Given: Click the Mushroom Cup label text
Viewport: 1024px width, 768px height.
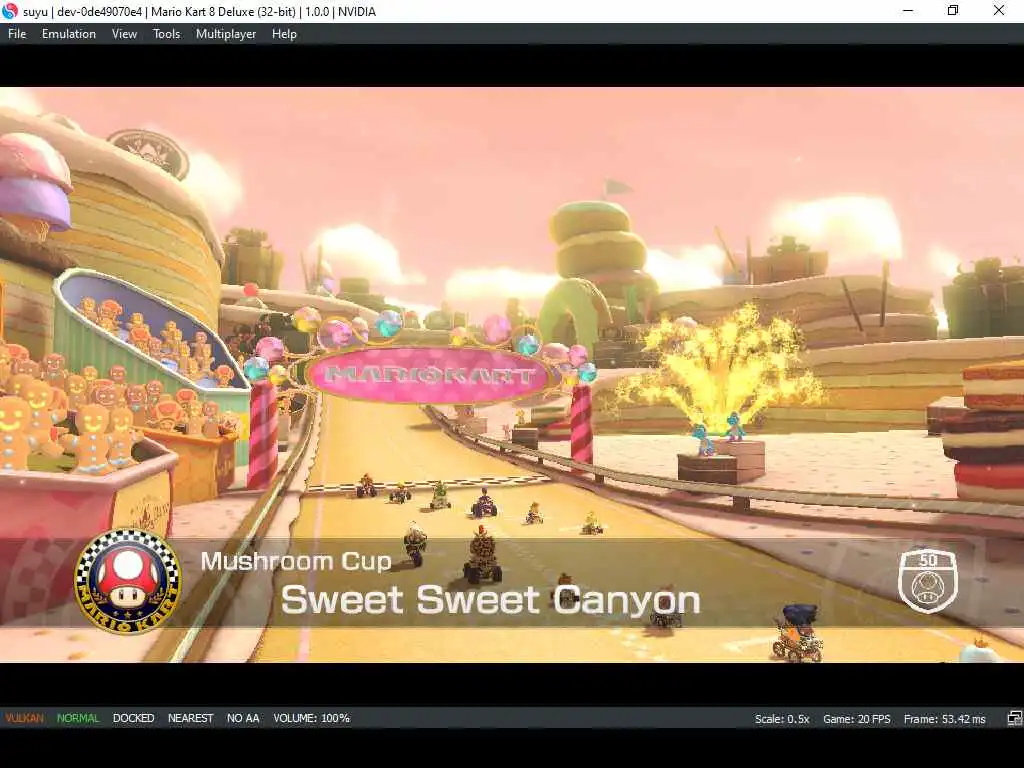Looking at the screenshot, I should (x=296, y=561).
